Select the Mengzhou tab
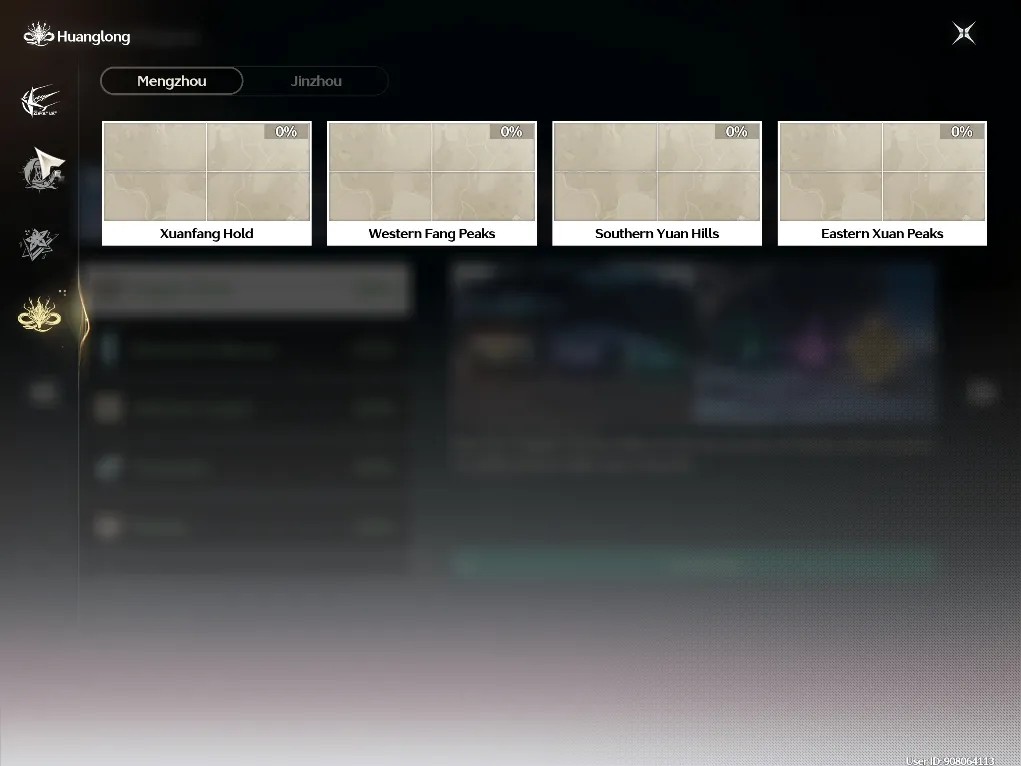Screen dimensions: 1021x766 tap(172, 81)
